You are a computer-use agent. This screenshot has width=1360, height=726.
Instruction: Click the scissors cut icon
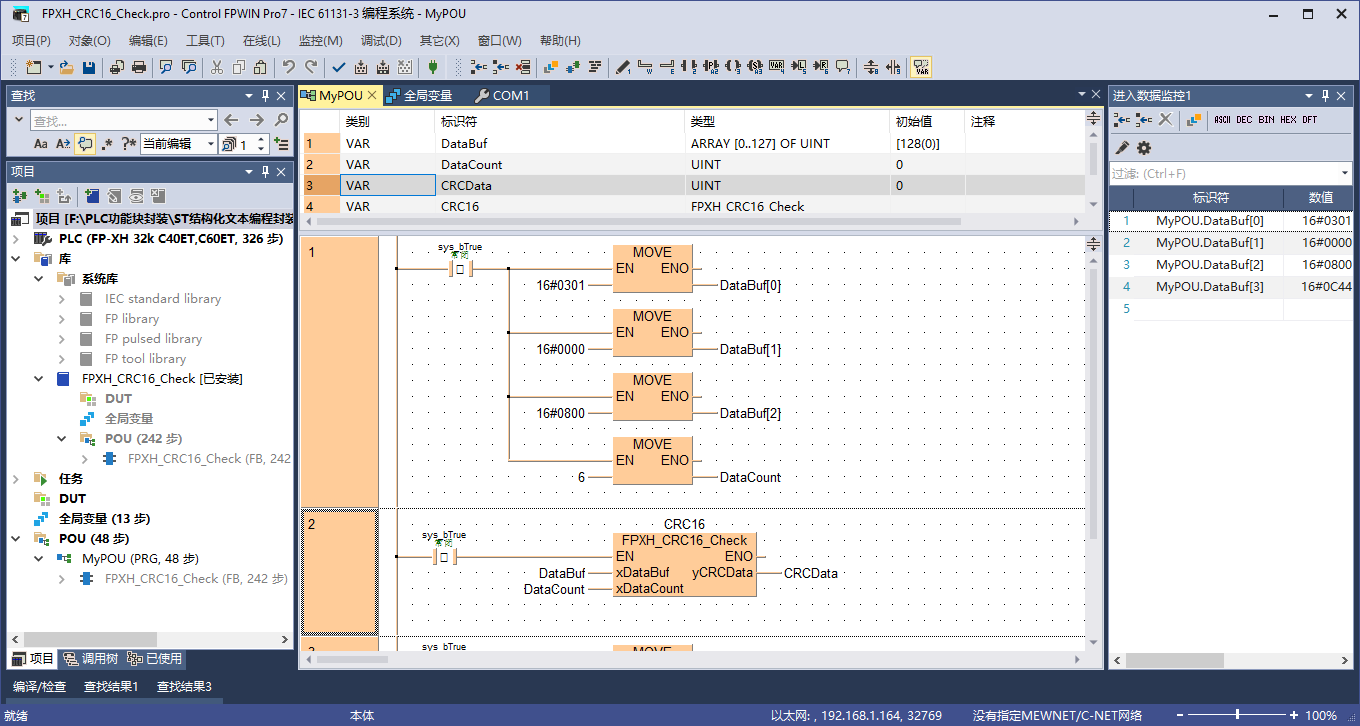(216, 67)
